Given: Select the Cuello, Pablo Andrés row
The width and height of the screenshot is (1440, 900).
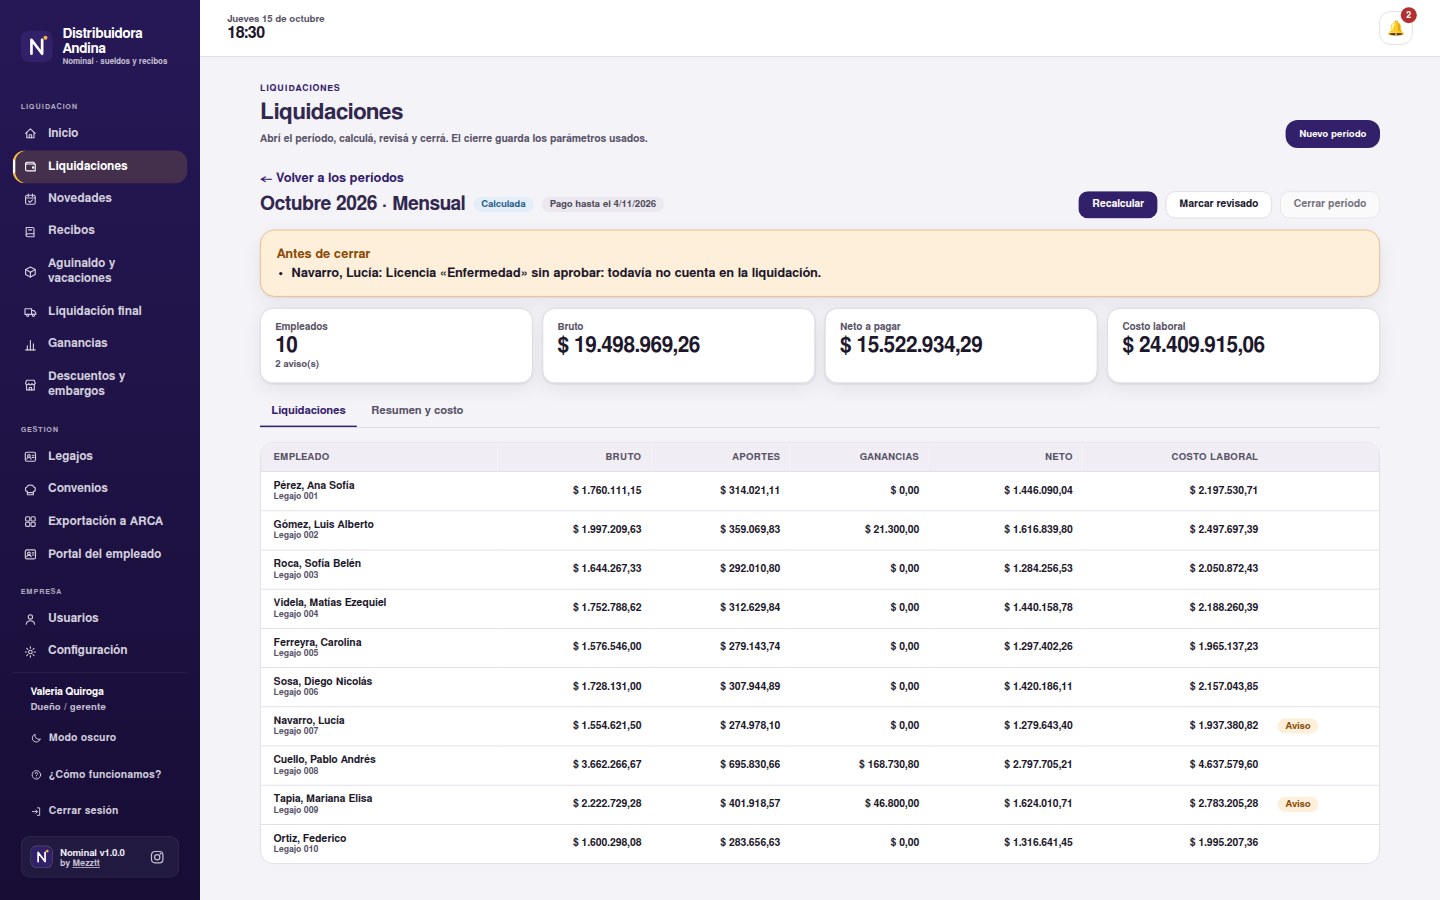Looking at the screenshot, I should [819, 765].
